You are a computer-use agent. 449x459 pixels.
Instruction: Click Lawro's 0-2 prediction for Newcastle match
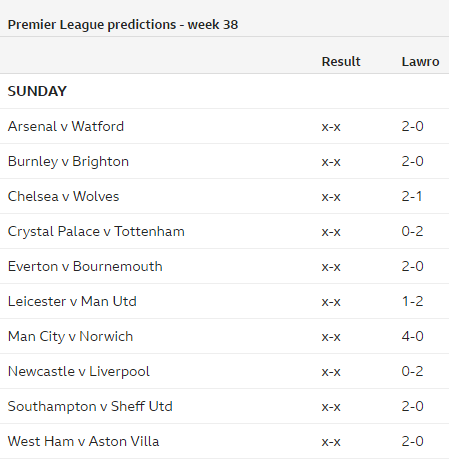(412, 371)
